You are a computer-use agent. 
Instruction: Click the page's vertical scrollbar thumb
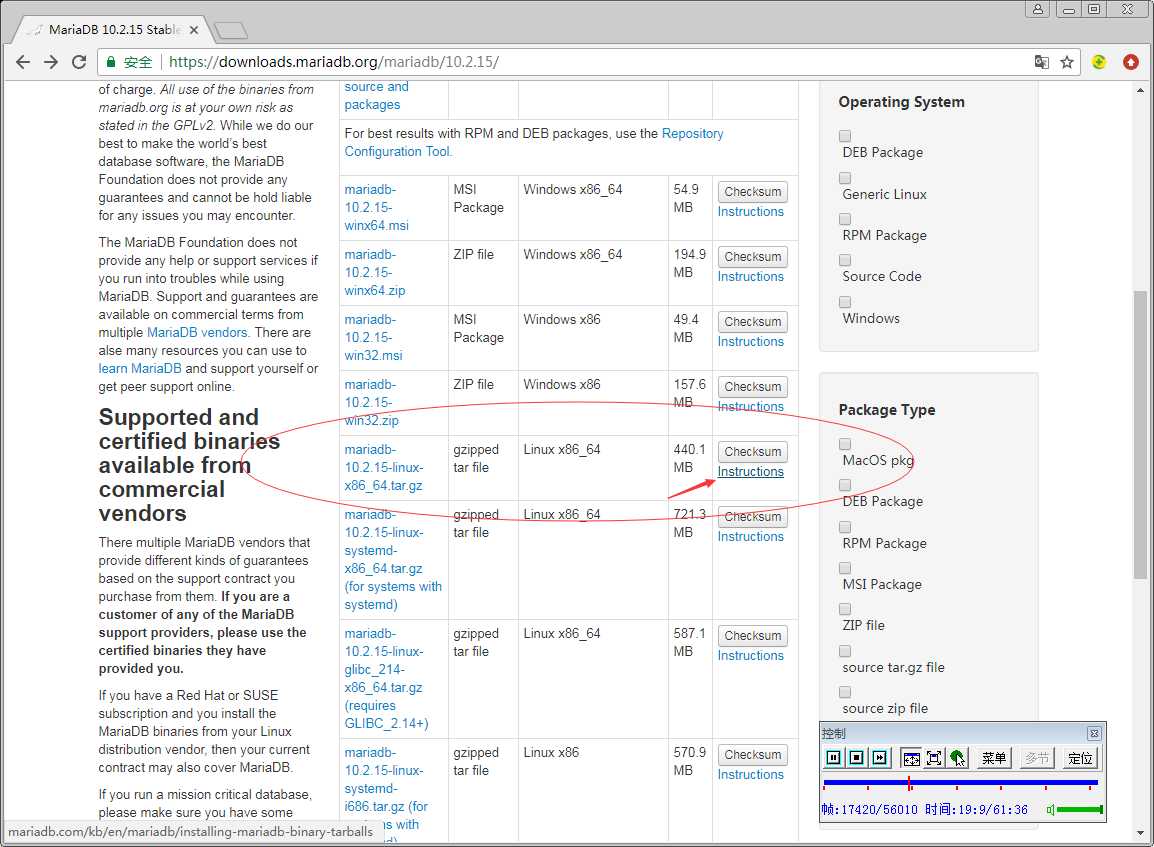[x=1140, y=434]
